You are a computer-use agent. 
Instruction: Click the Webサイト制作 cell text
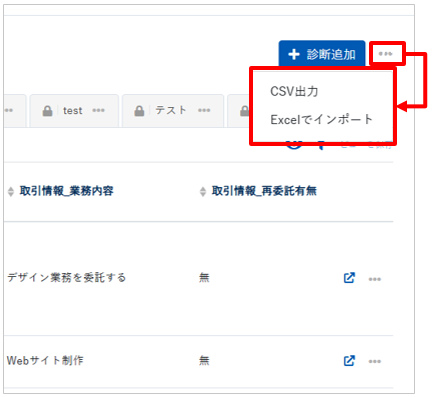point(45,360)
